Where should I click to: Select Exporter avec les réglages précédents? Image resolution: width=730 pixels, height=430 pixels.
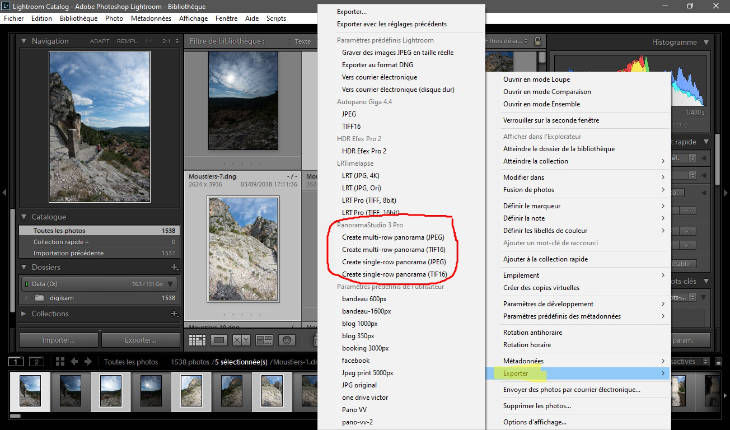point(392,24)
